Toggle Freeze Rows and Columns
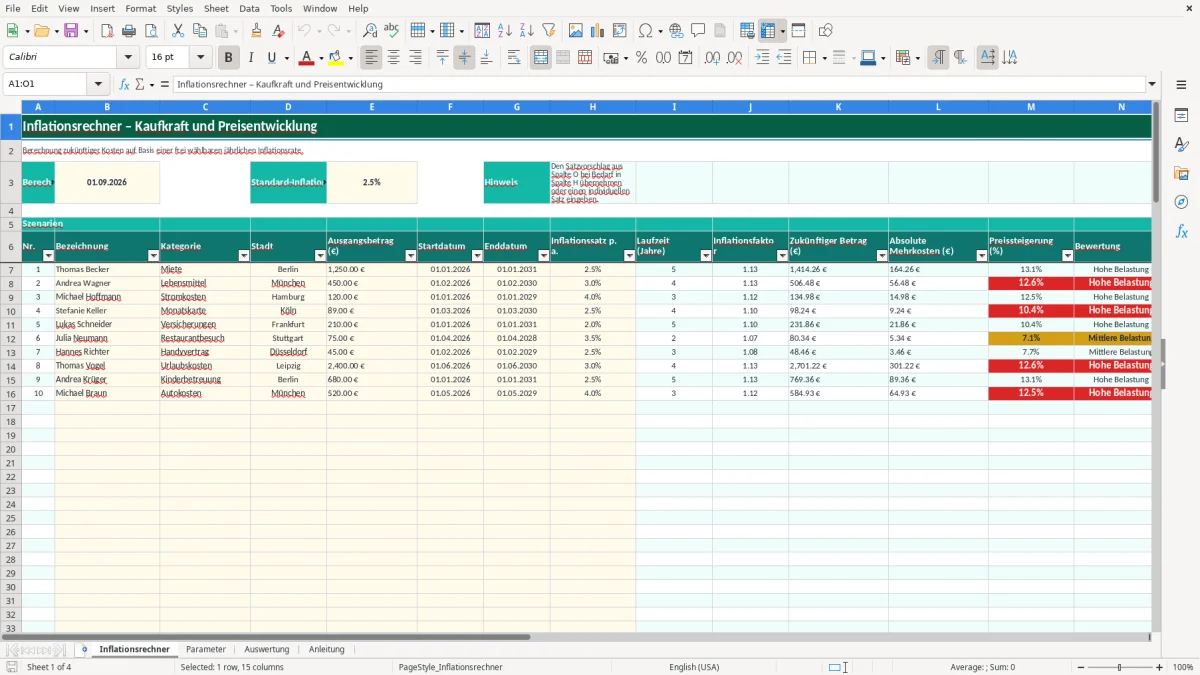This screenshot has height=675, width=1200. coord(768,31)
